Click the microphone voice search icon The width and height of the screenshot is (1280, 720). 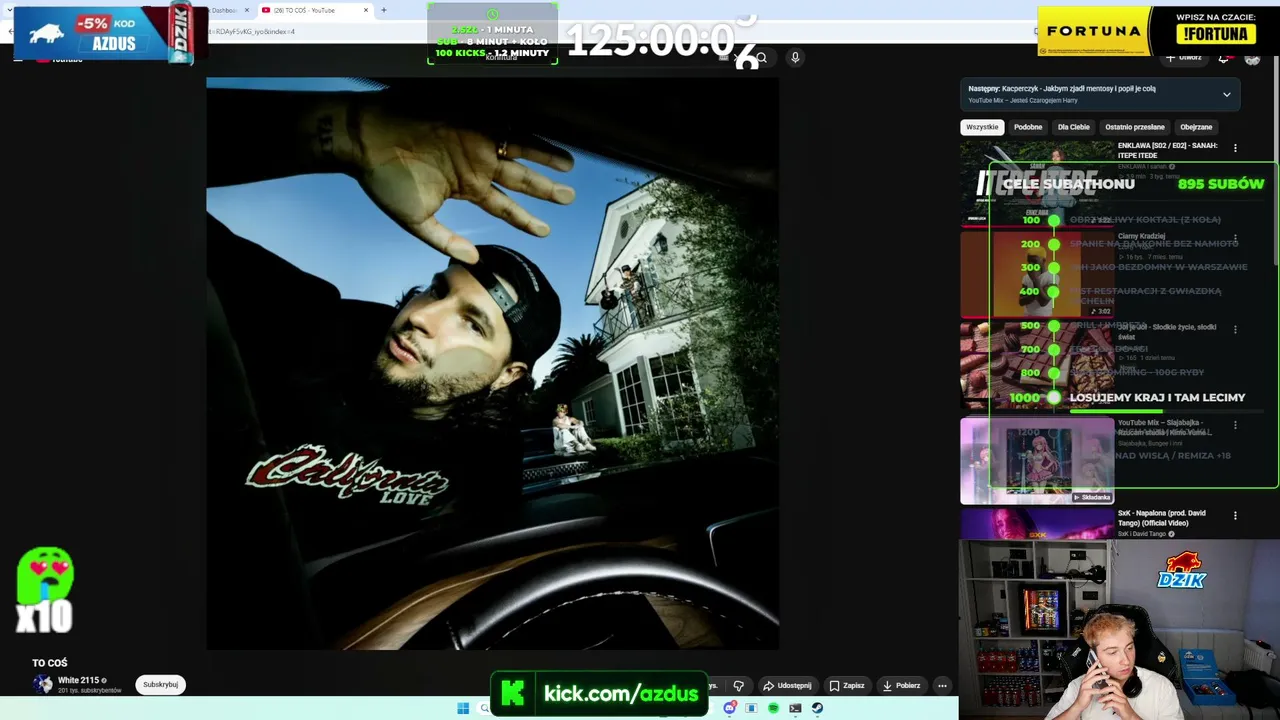(x=795, y=58)
